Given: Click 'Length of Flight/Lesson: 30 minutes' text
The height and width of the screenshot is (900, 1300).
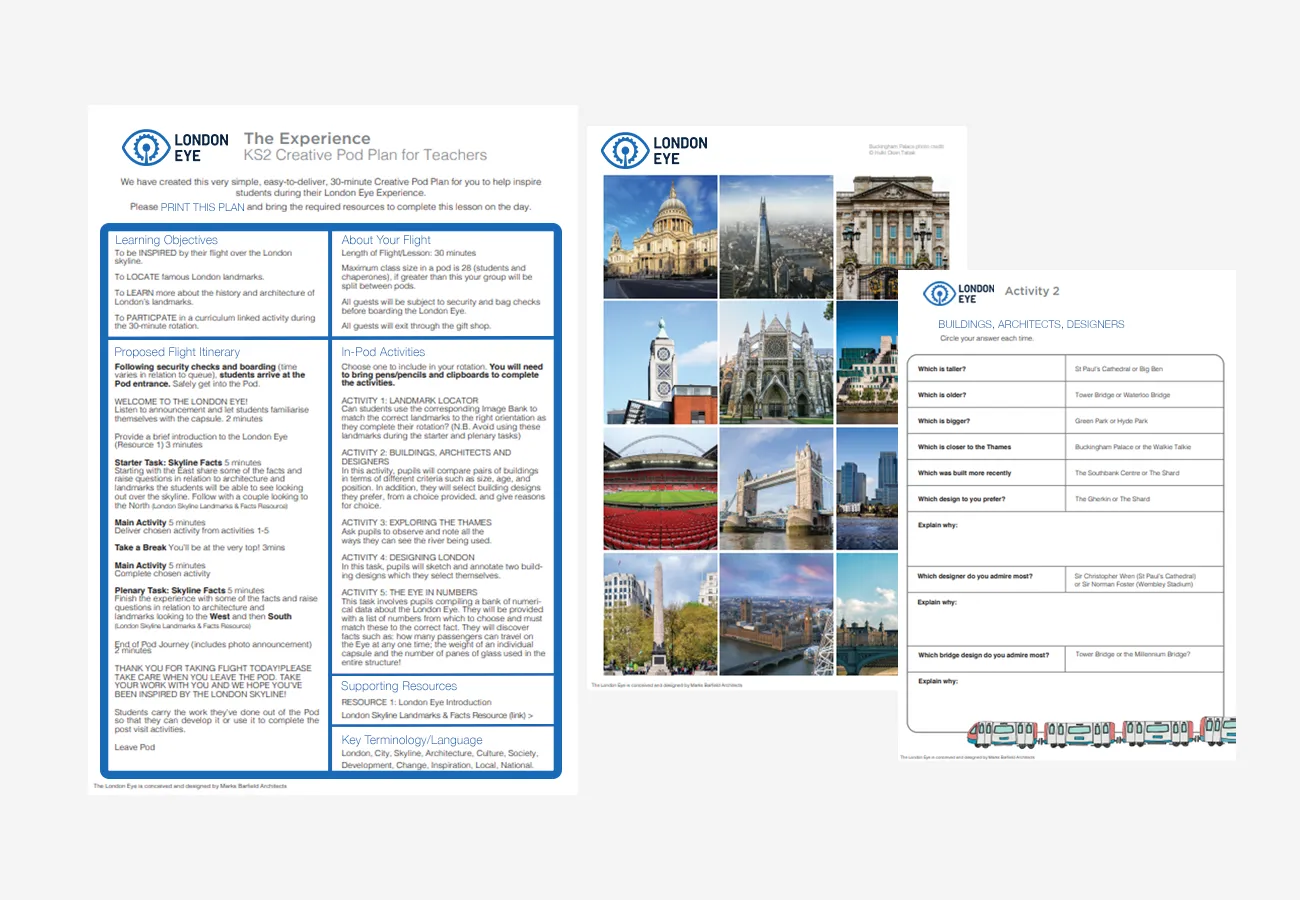Looking at the screenshot, I should click(x=409, y=254).
